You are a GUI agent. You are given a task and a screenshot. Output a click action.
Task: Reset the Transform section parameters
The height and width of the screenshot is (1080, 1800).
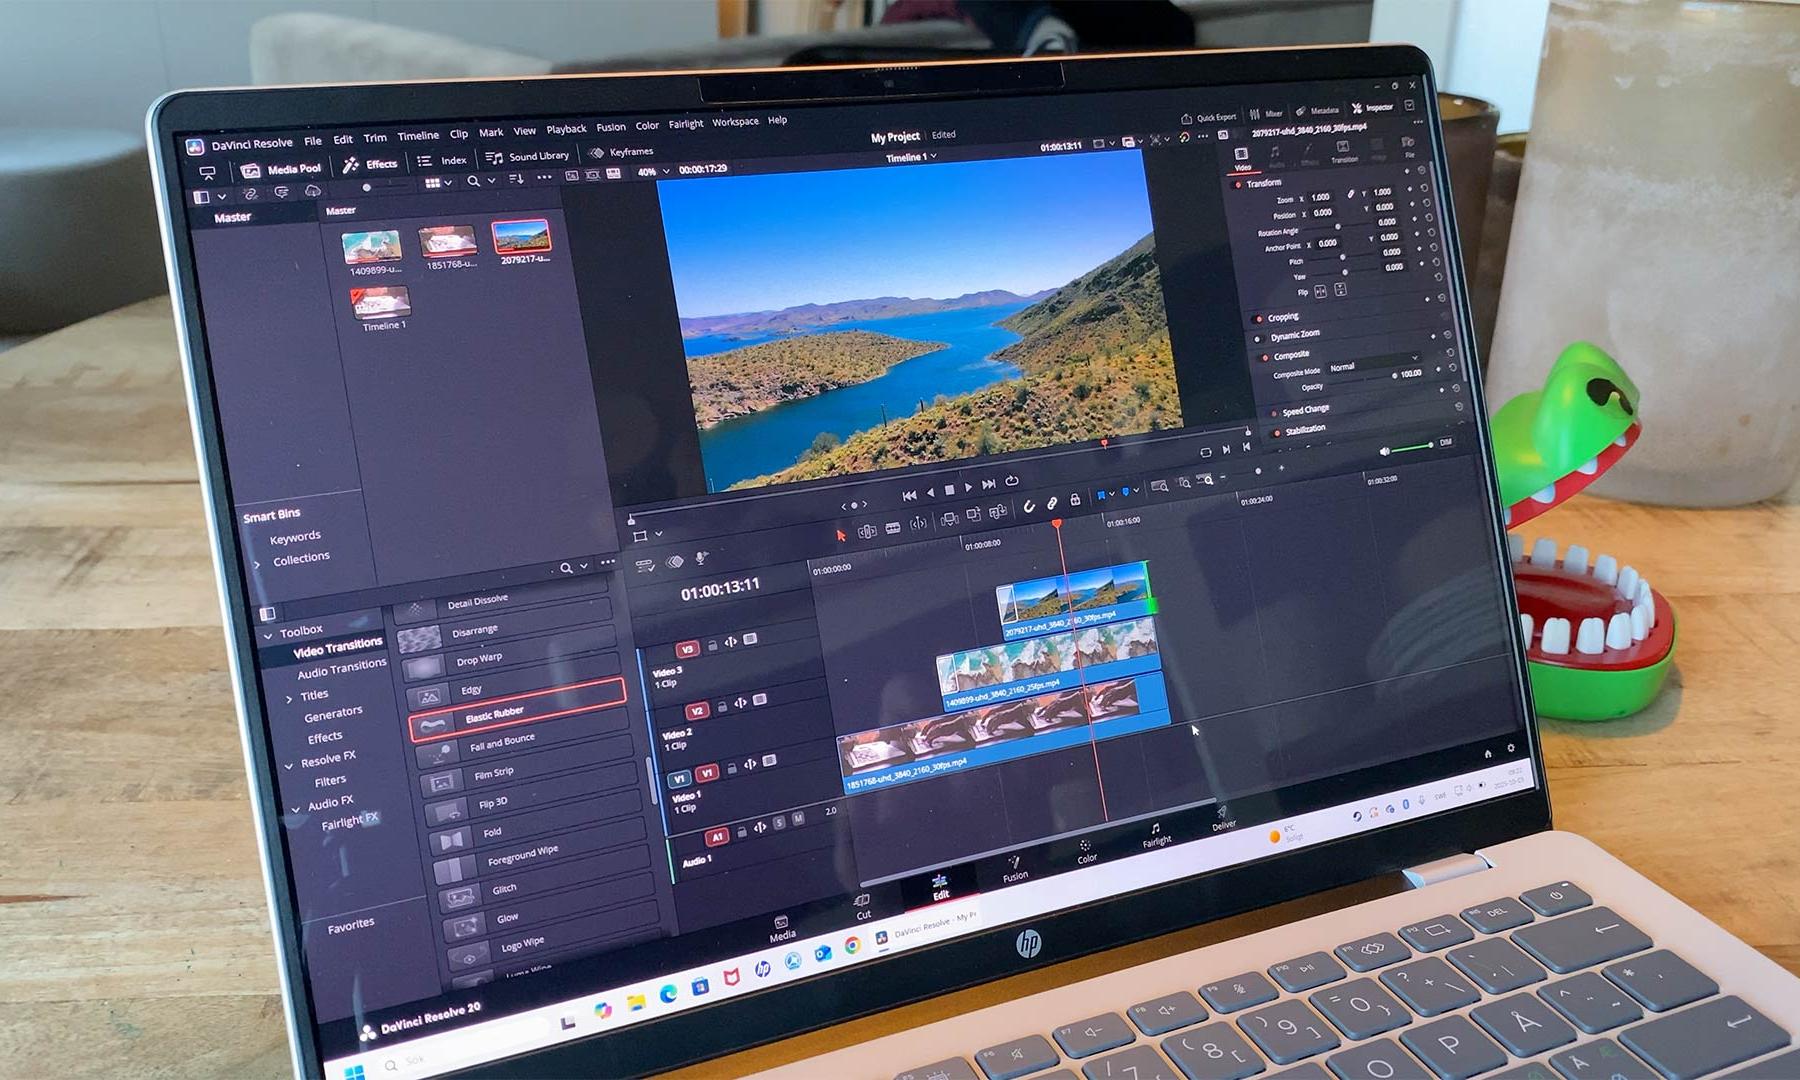click(x=1422, y=171)
